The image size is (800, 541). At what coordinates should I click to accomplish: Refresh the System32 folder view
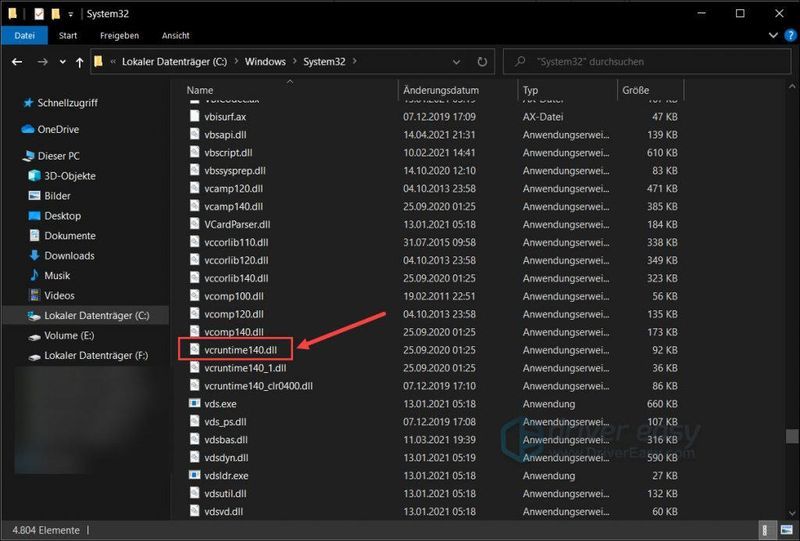pos(482,62)
